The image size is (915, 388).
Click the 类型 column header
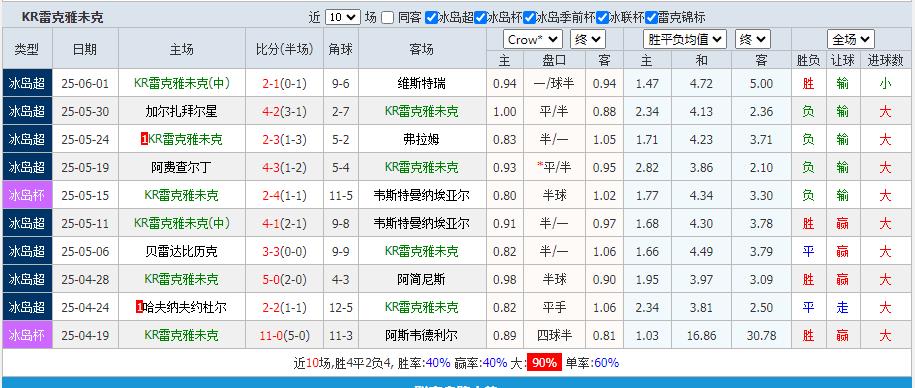coord(27,49)
